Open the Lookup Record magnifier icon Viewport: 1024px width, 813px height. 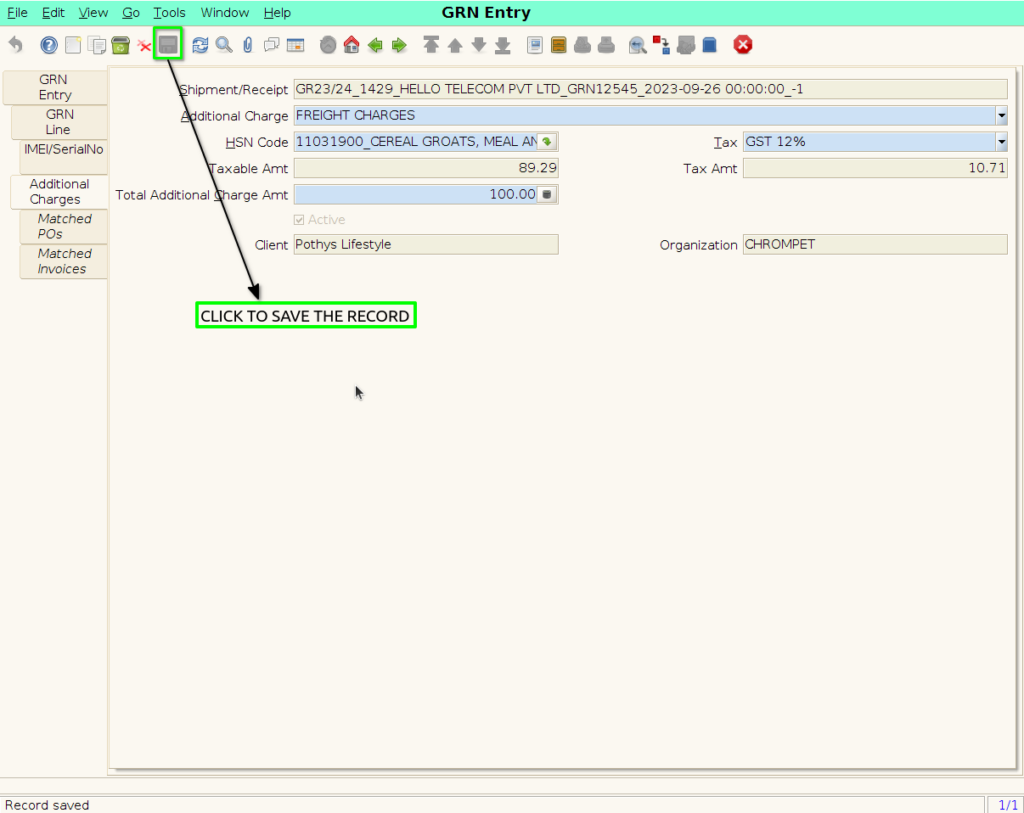(x=224, y=45)
